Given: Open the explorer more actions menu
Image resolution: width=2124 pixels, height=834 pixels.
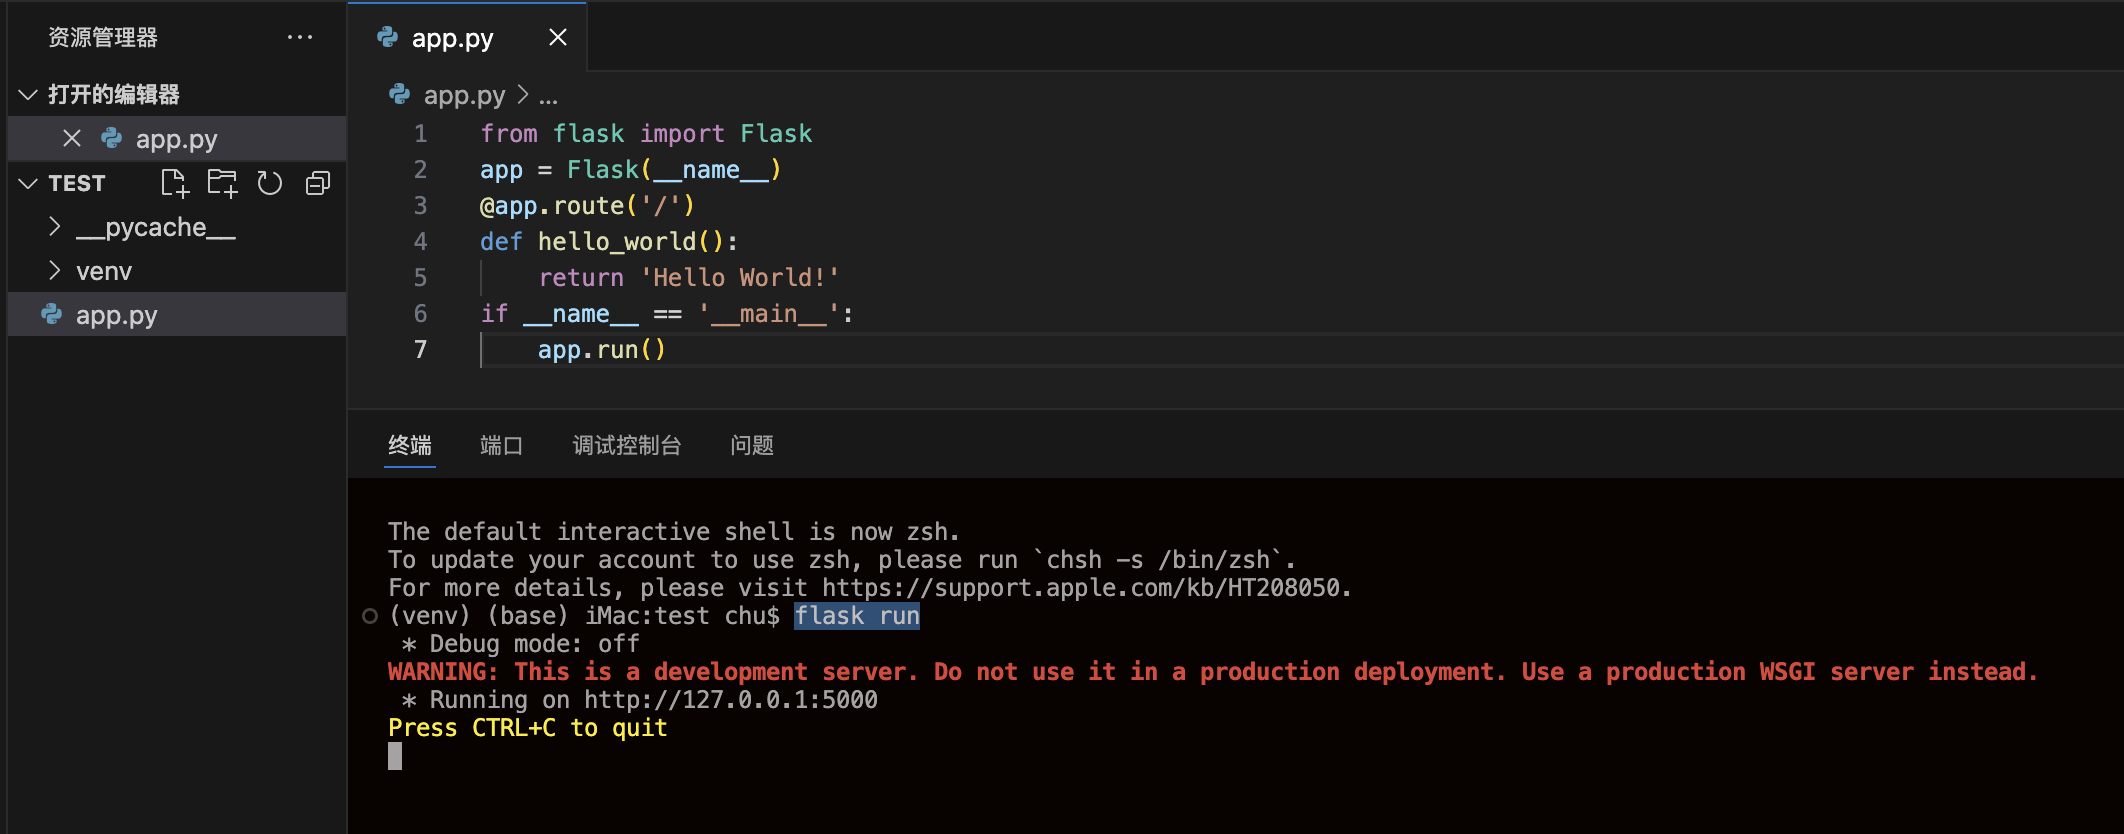Looking at the screenshot, I should coord(300,38).
